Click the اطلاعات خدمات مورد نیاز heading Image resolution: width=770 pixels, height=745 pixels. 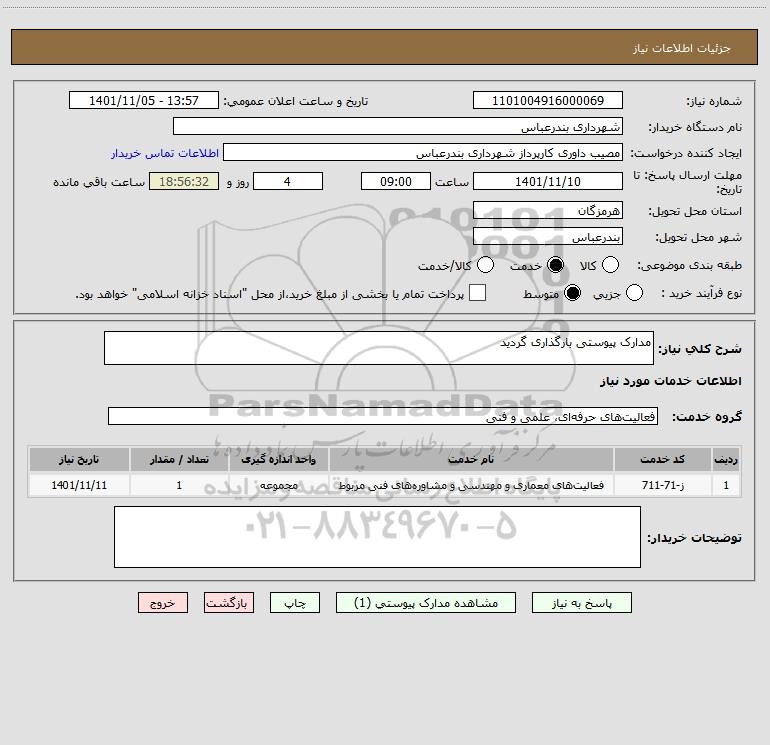click(670, 381)
